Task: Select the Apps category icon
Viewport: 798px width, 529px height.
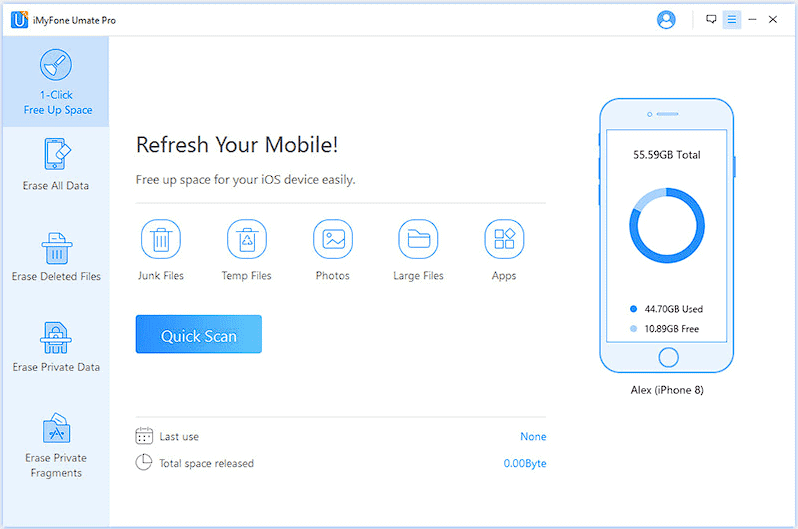Action: [x=504, y=239]
